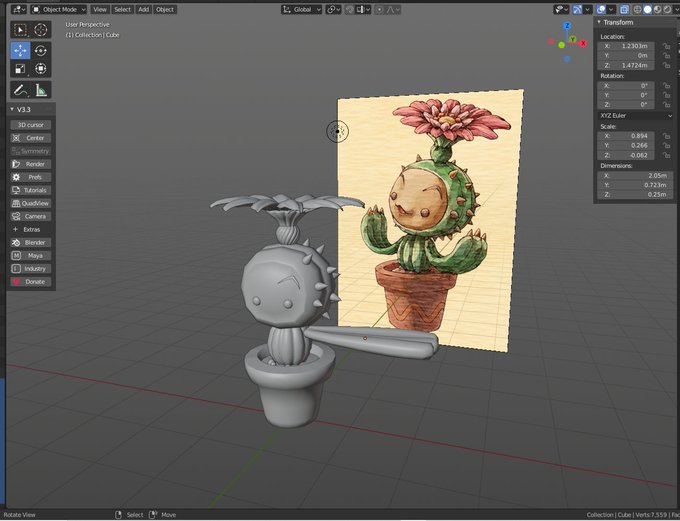Select the Rotate tool
The height and width of the screenshot is (521, 680).
click(41, 50)
